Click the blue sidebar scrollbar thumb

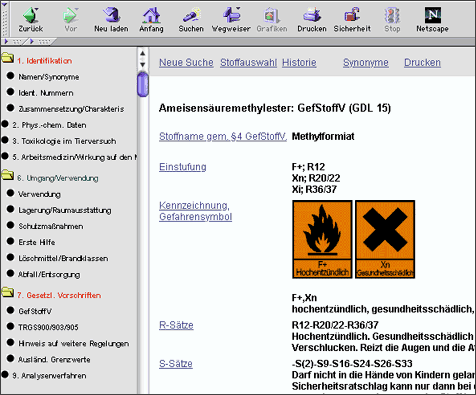point(143,85)
